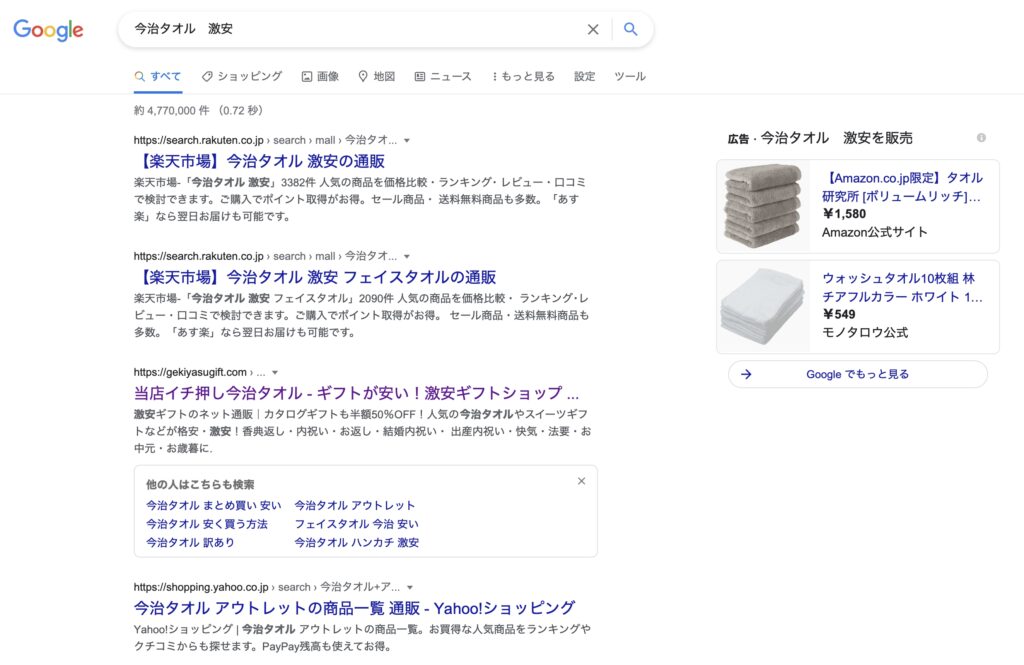Clear the search box with X icon
1024x665 pixels.
(x=593, y=29)
